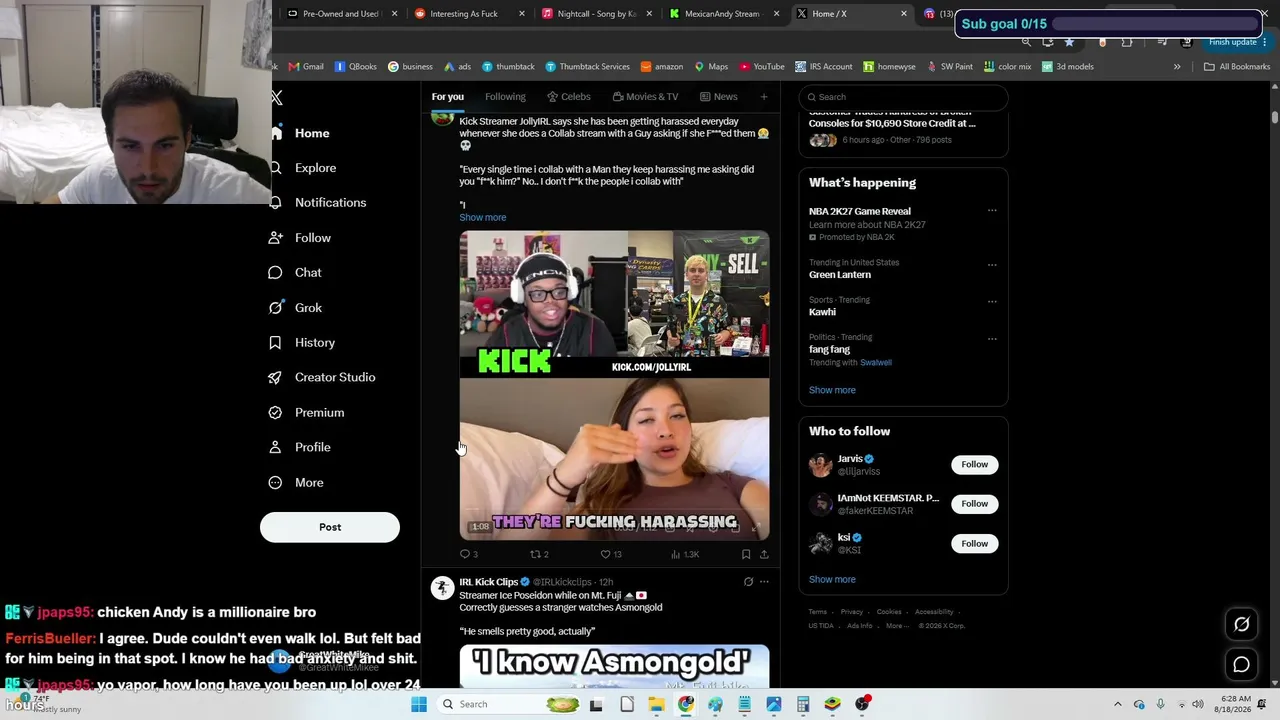Open the Home icon in the X sidebar

[x=276, y=133]
